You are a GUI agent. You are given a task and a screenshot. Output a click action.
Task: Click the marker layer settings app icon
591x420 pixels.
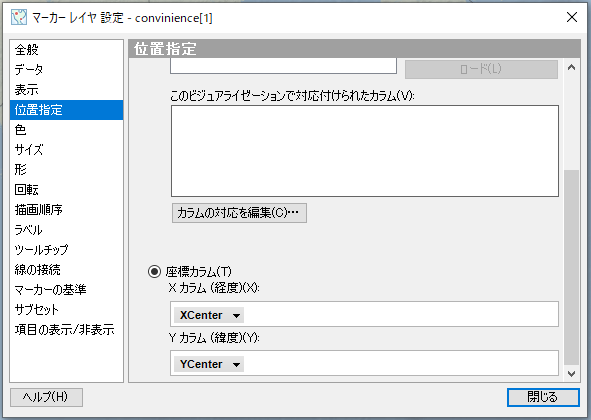click(19, 17)
